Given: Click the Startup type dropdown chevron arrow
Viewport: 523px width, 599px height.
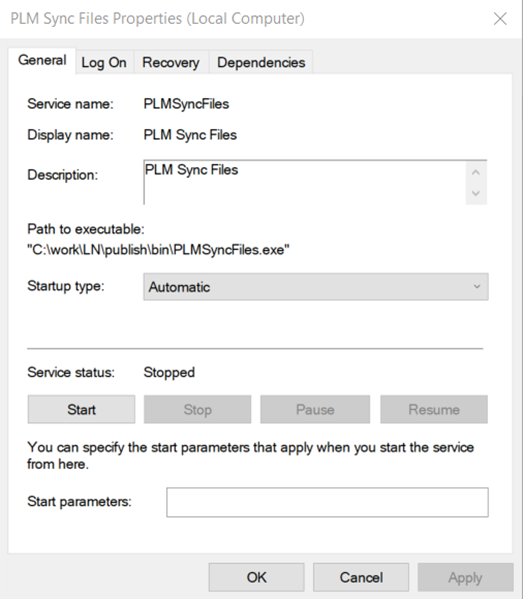Looking at the screenshot, I should (476, 287).
